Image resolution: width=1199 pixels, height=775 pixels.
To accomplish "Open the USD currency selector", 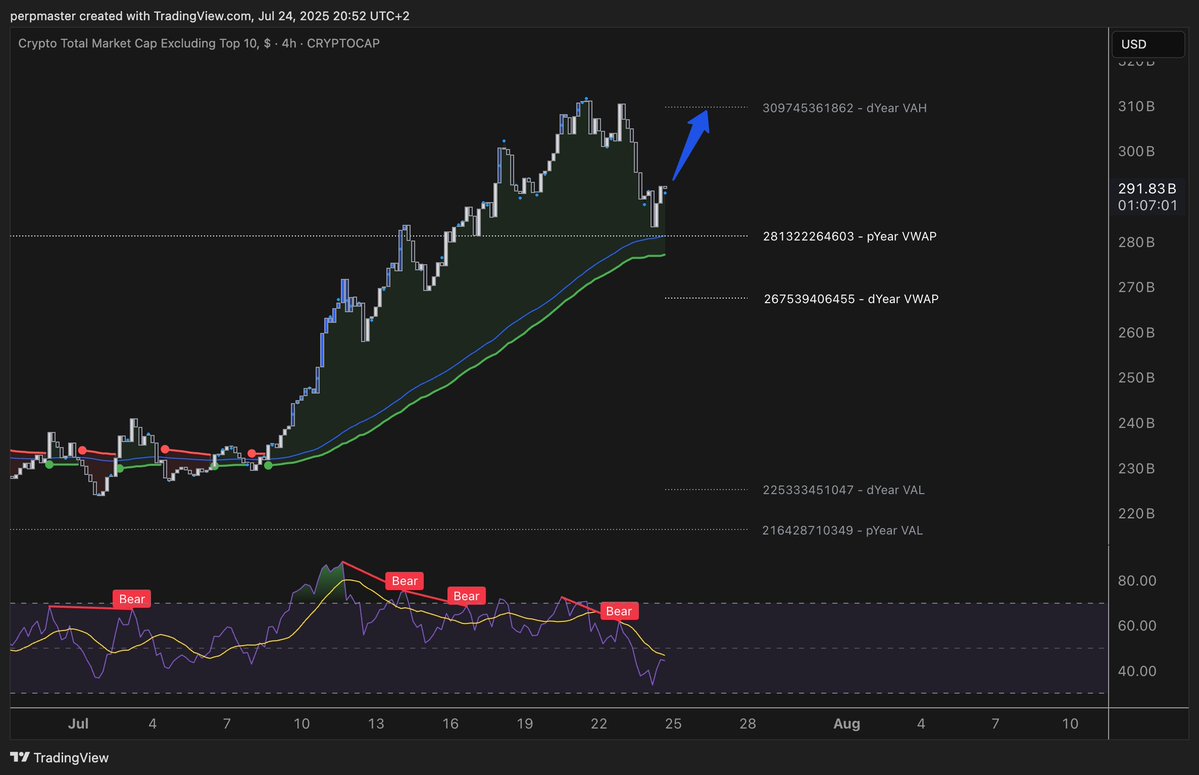I will [1147, 44].
